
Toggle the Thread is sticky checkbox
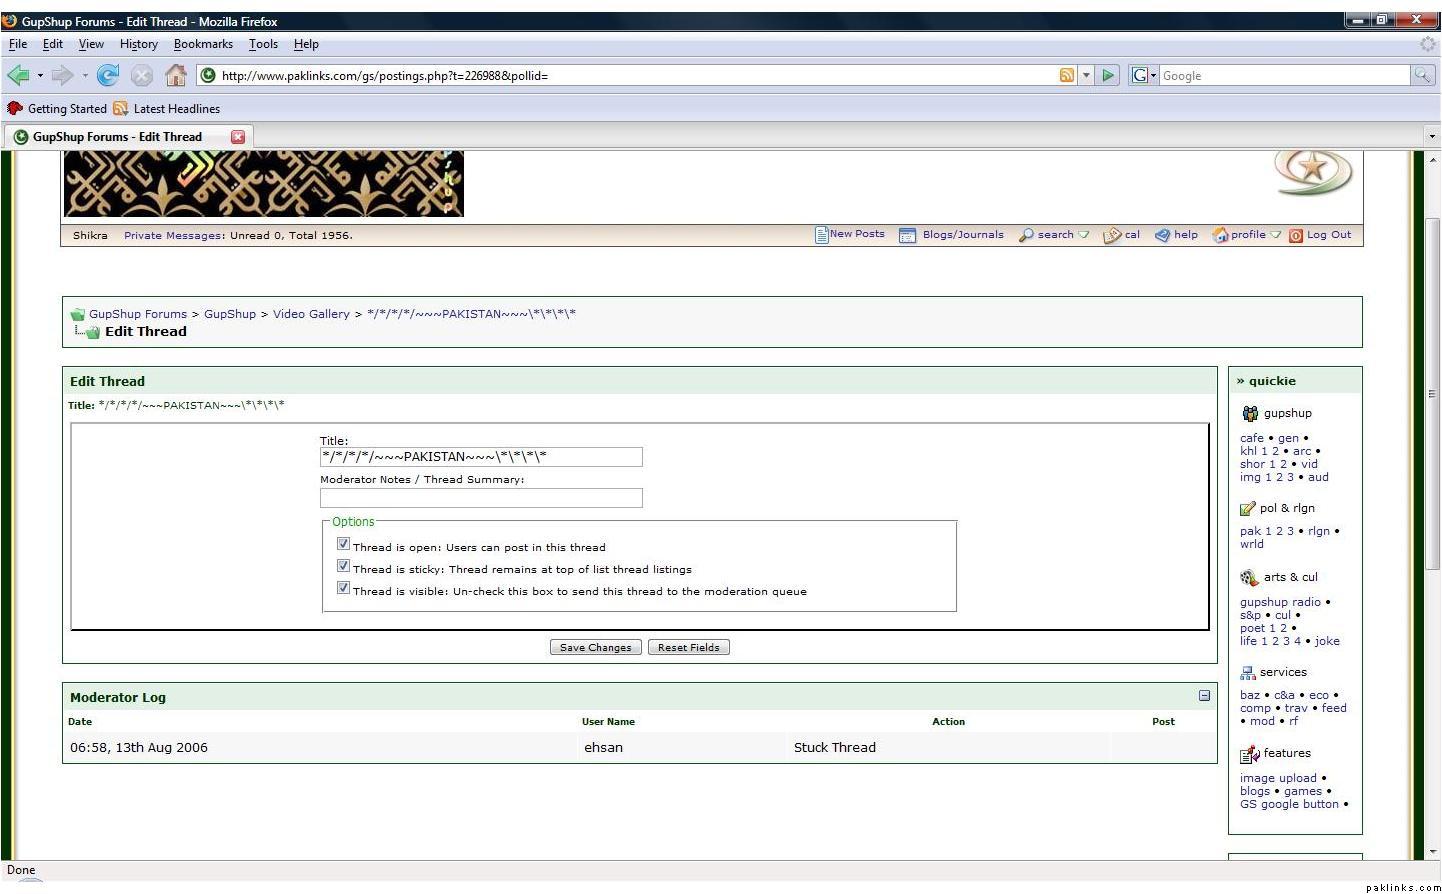[x=343, y=567]
